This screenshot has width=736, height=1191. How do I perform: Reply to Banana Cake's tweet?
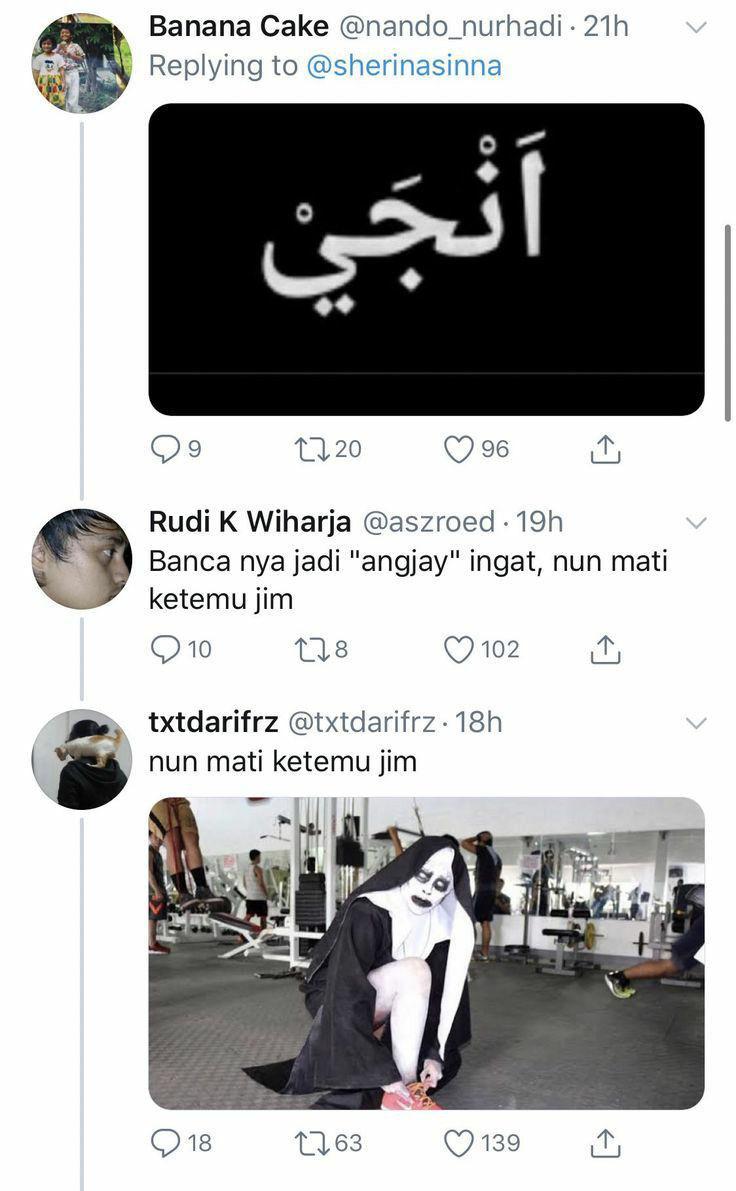pyautogui.click(x=165, y=449)
